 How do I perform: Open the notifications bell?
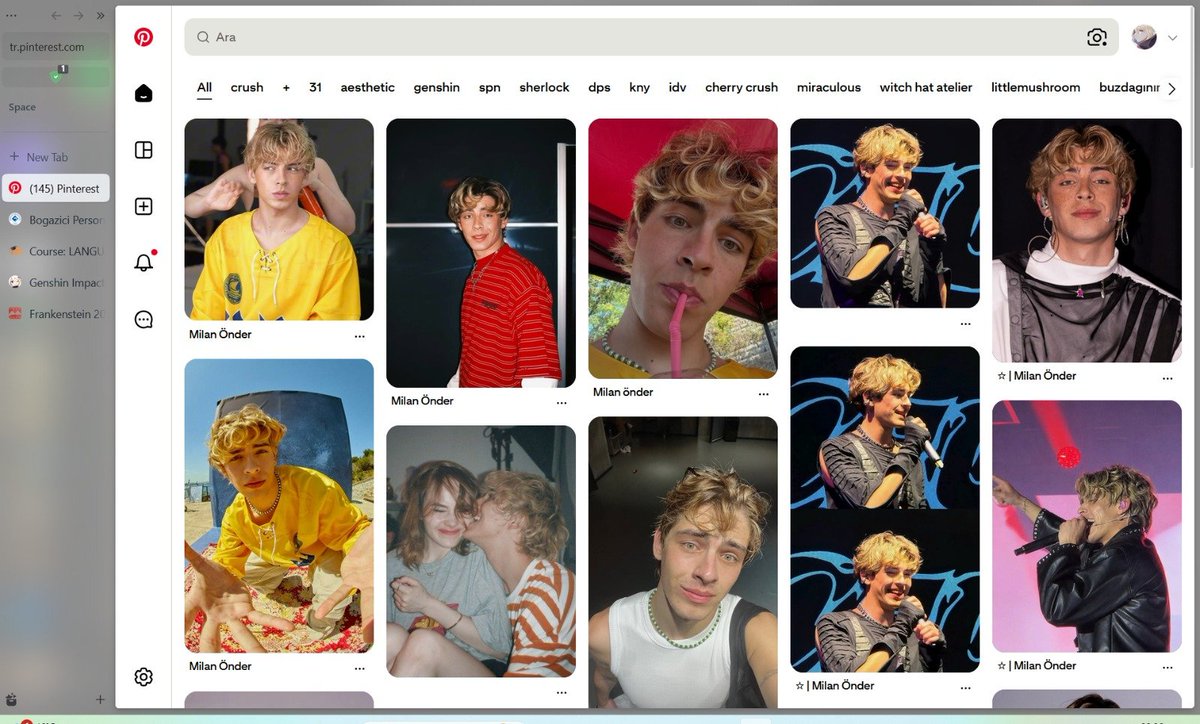pyautogui.click(x=144, y=262)
